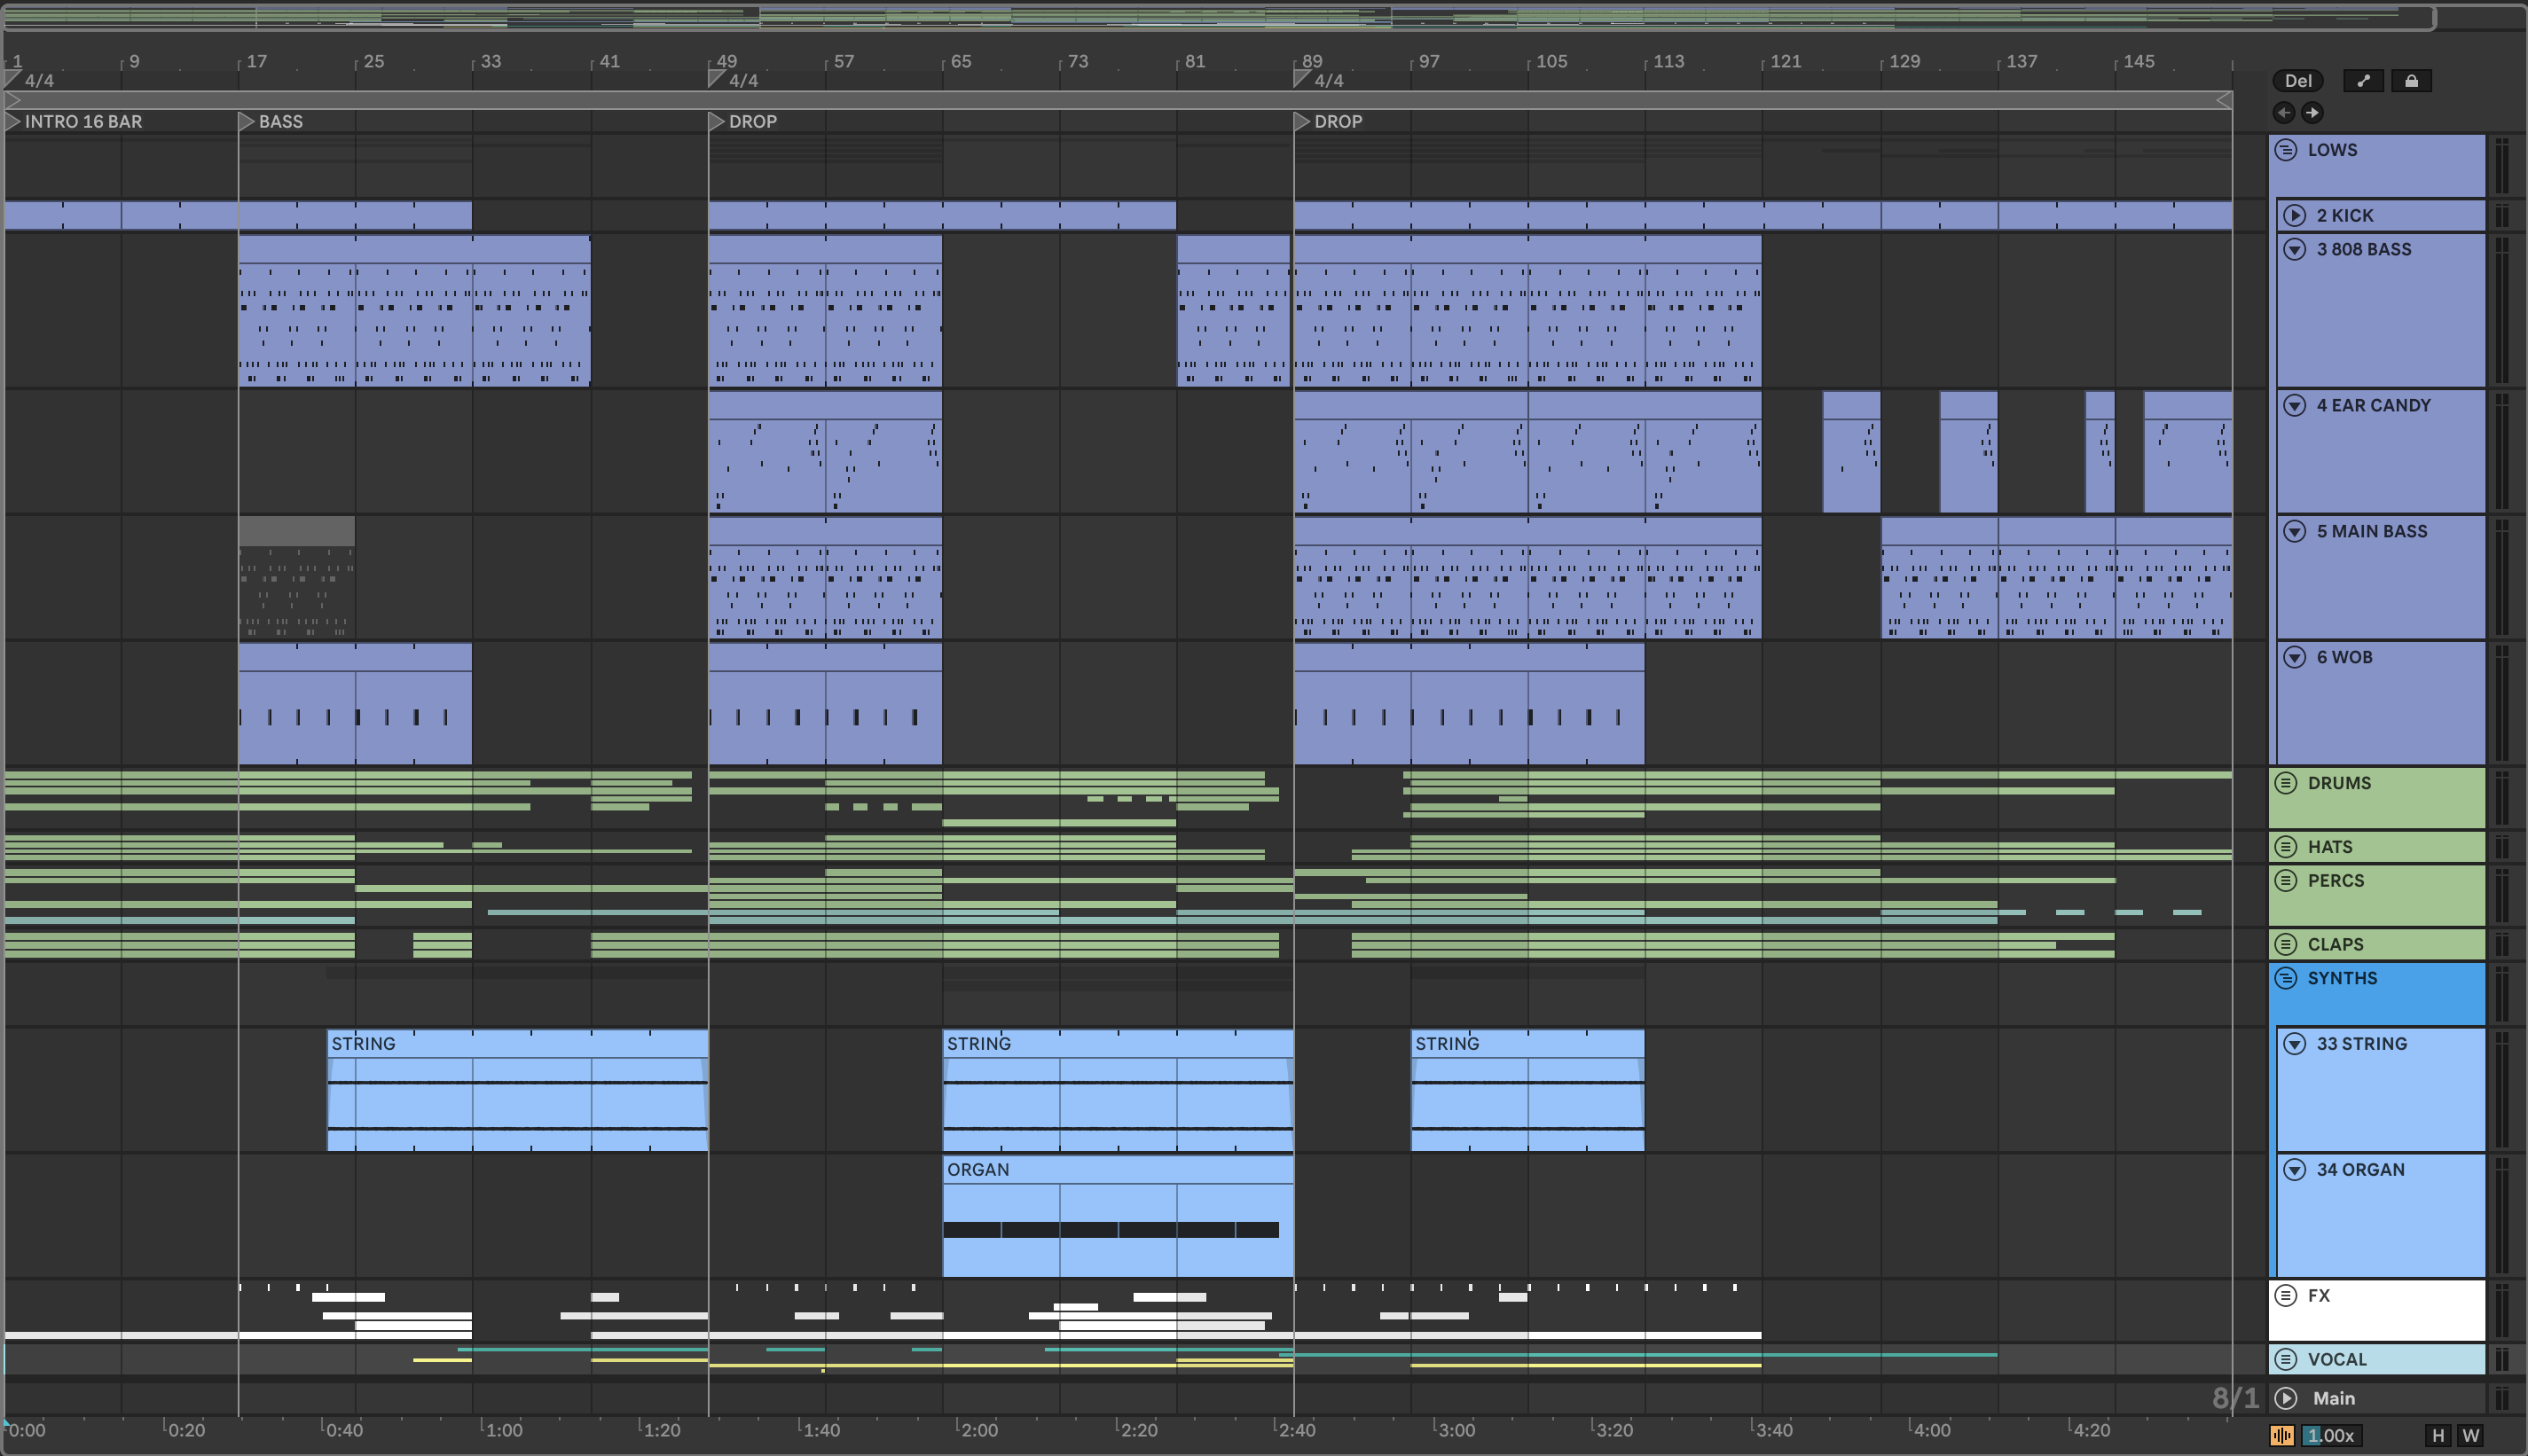Unfold the Main track

(x=2286, y=1398)
